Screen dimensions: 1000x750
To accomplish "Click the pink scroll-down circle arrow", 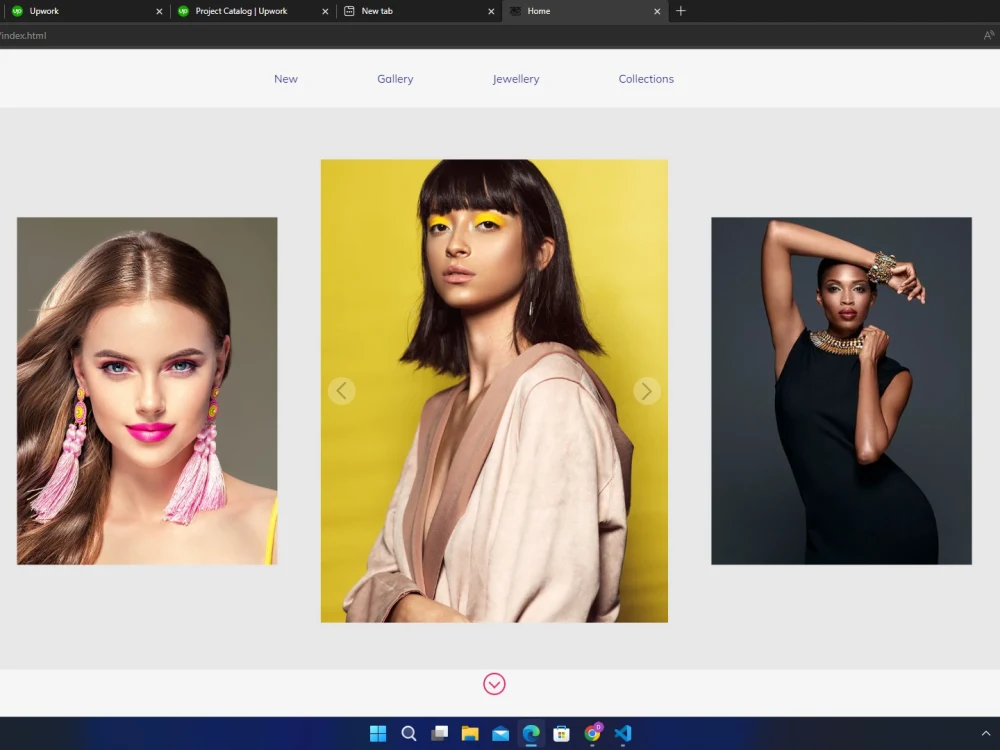I will (x=494, y=684).
